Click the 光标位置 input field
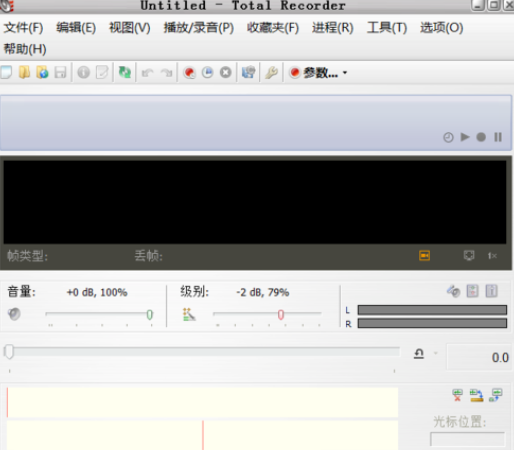The width and height of the screenshot is (514, 450). click(x=467, y=439)
